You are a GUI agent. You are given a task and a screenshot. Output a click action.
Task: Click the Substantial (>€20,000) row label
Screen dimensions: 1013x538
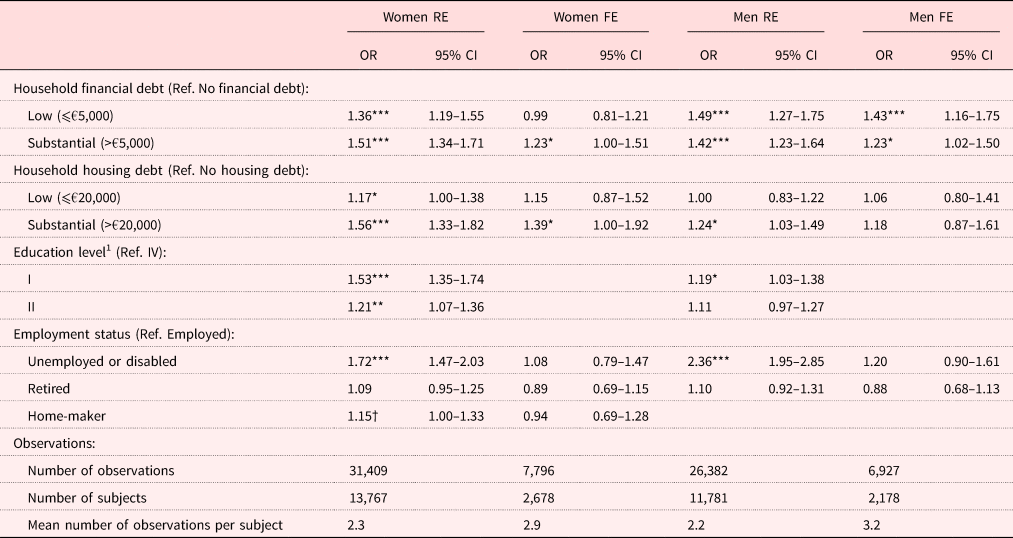click(x=95, y=225)
